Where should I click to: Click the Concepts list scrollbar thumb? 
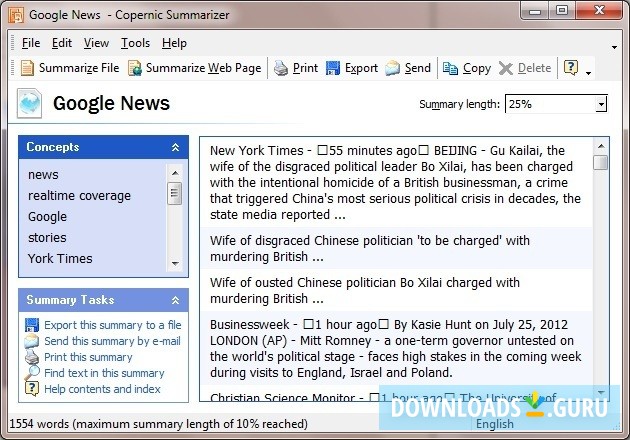pos(175,193)
